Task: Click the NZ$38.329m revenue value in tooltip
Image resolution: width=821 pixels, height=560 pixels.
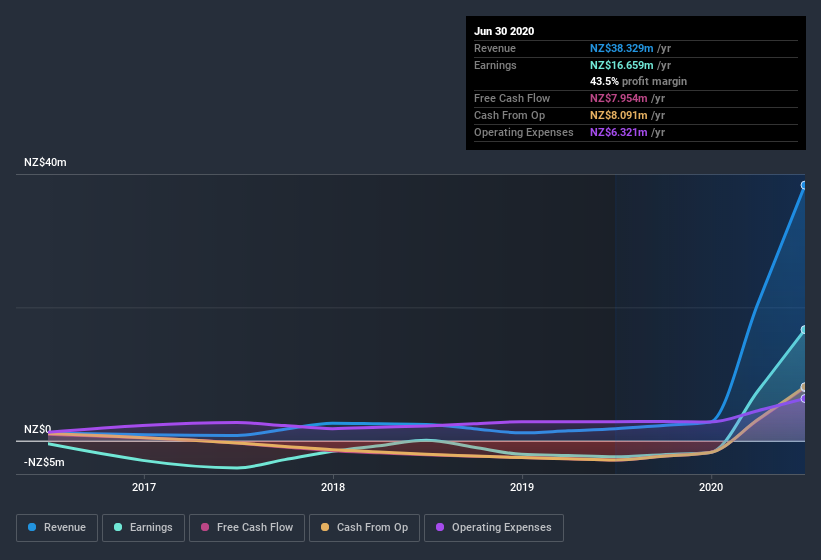Action: [x=622, y=48]
